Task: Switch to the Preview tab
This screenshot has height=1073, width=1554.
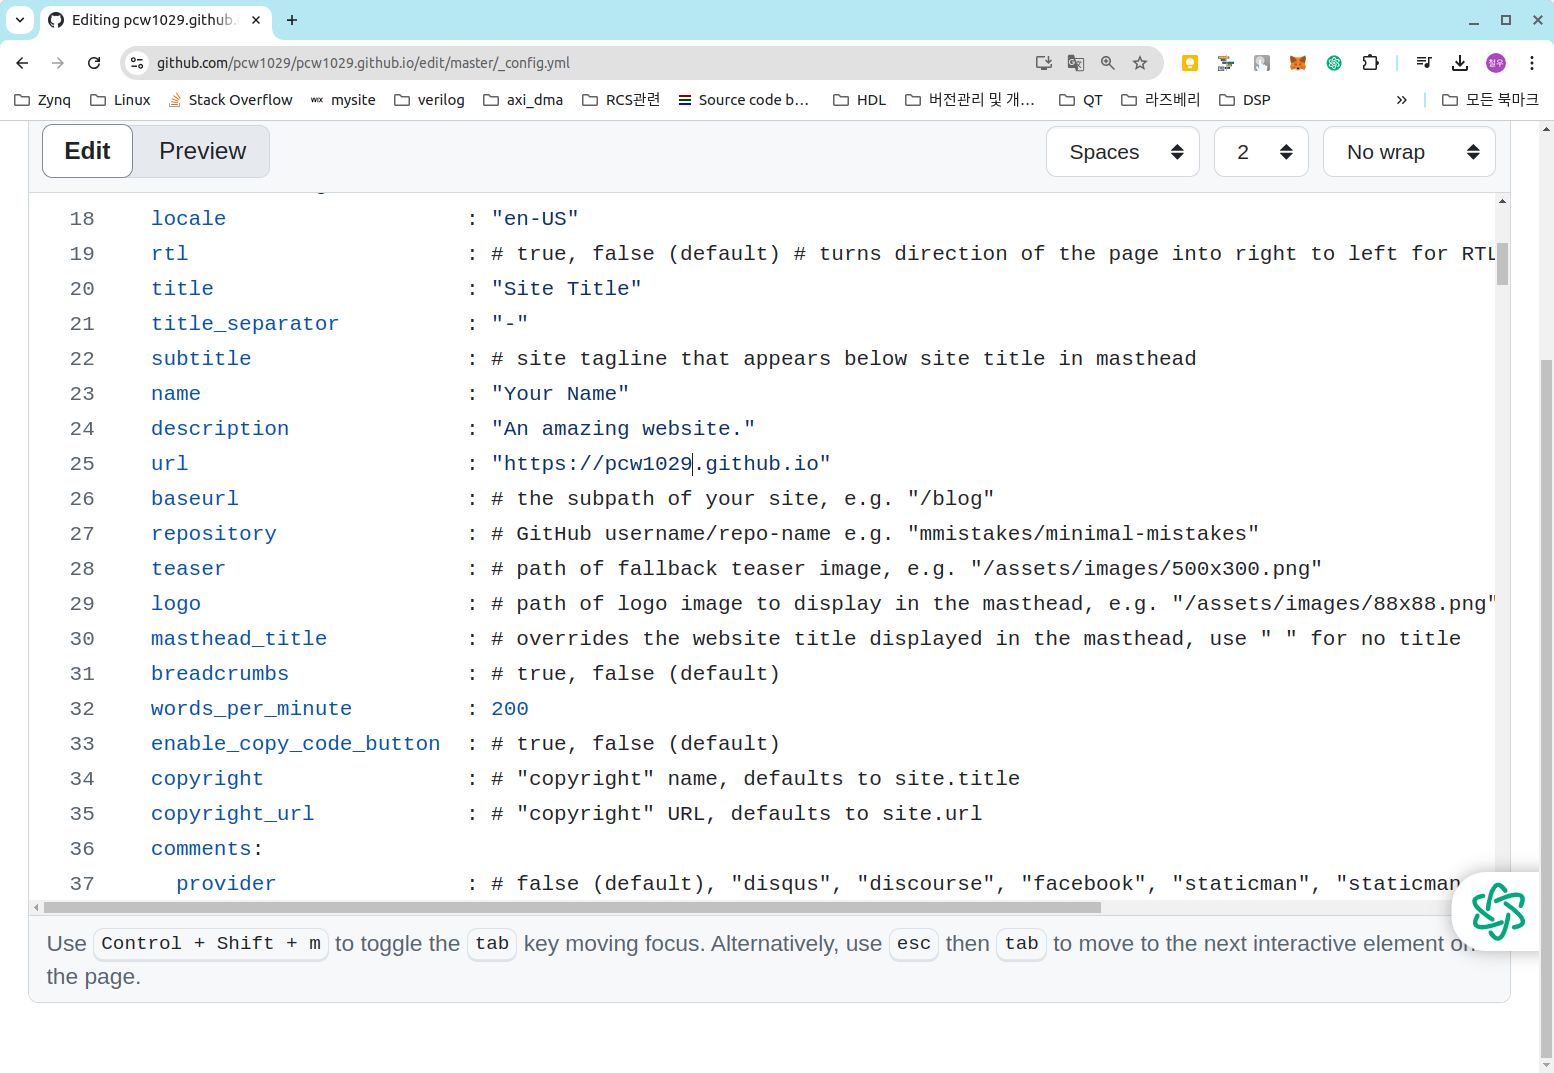Action: click(202, 151)
